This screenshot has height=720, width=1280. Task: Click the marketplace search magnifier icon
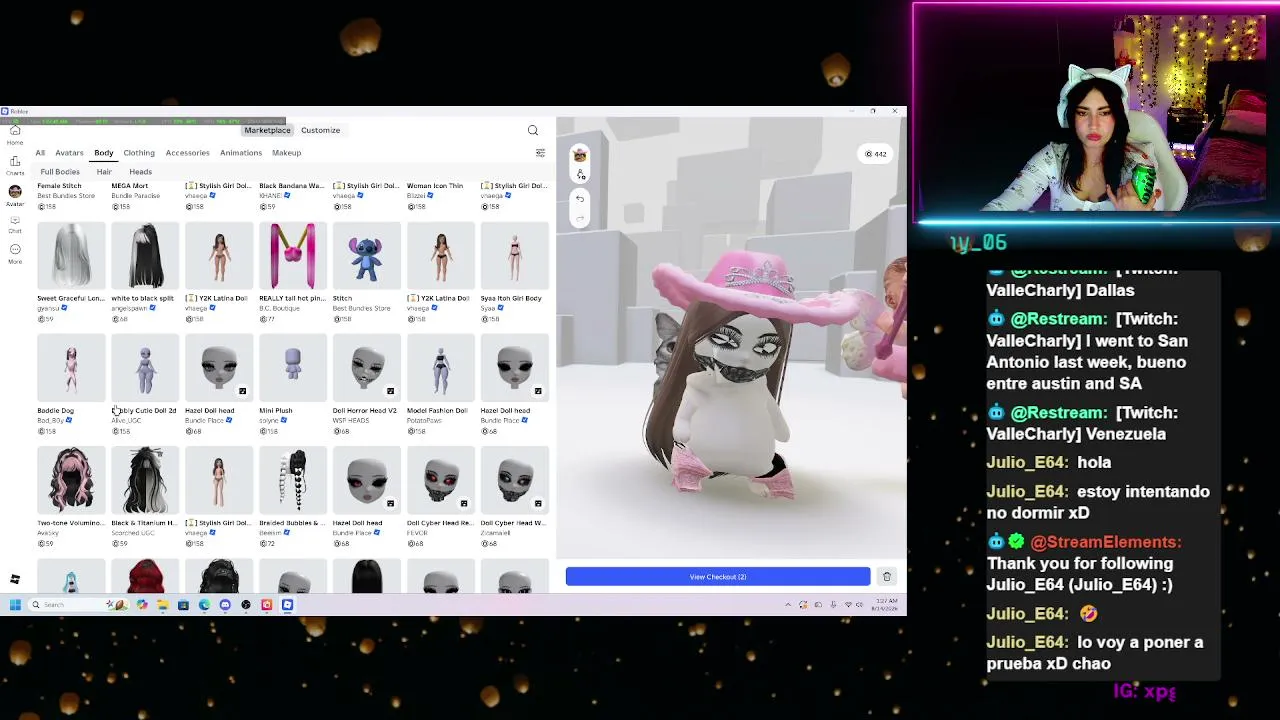point(533,130)
